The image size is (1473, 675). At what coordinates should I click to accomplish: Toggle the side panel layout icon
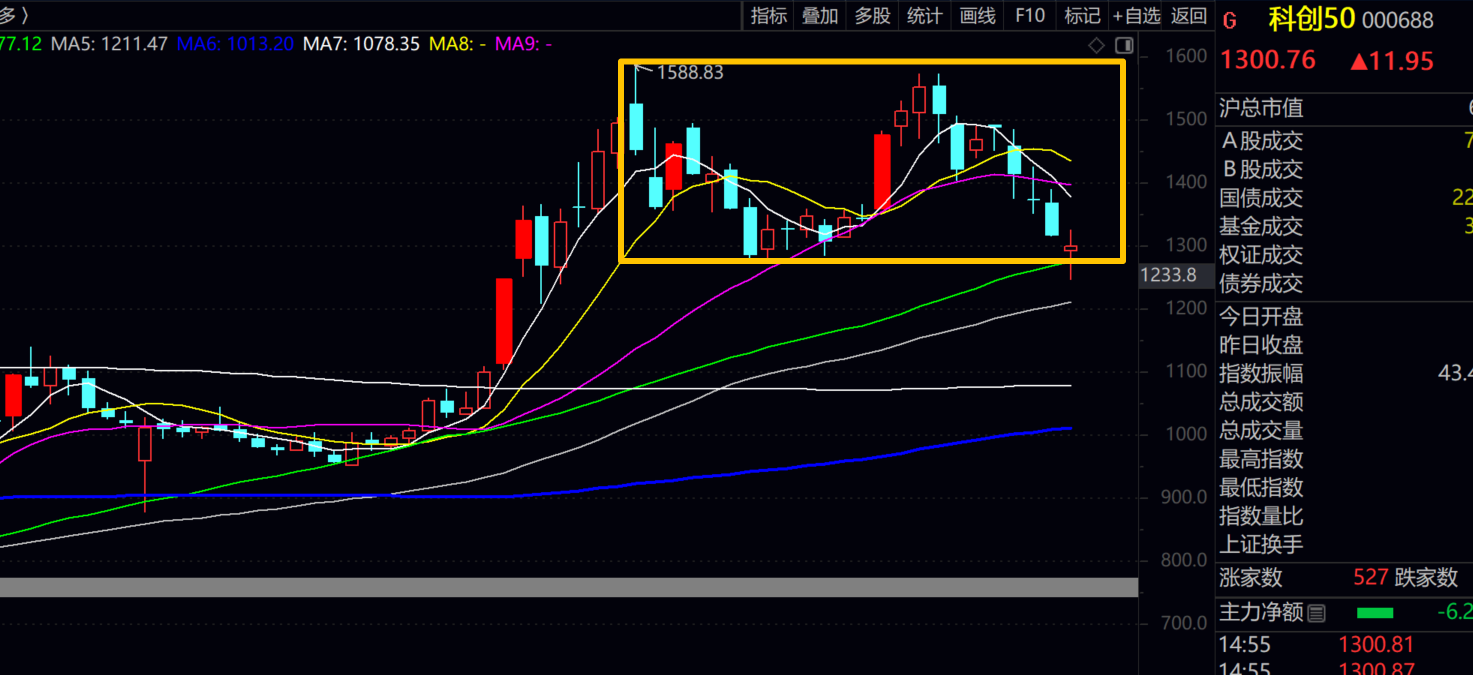click(1124, 45)
